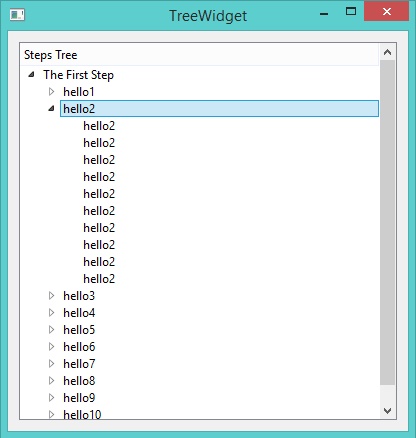Expand the hello7 node arrow

pyautogui.click(x=51, y=364)
